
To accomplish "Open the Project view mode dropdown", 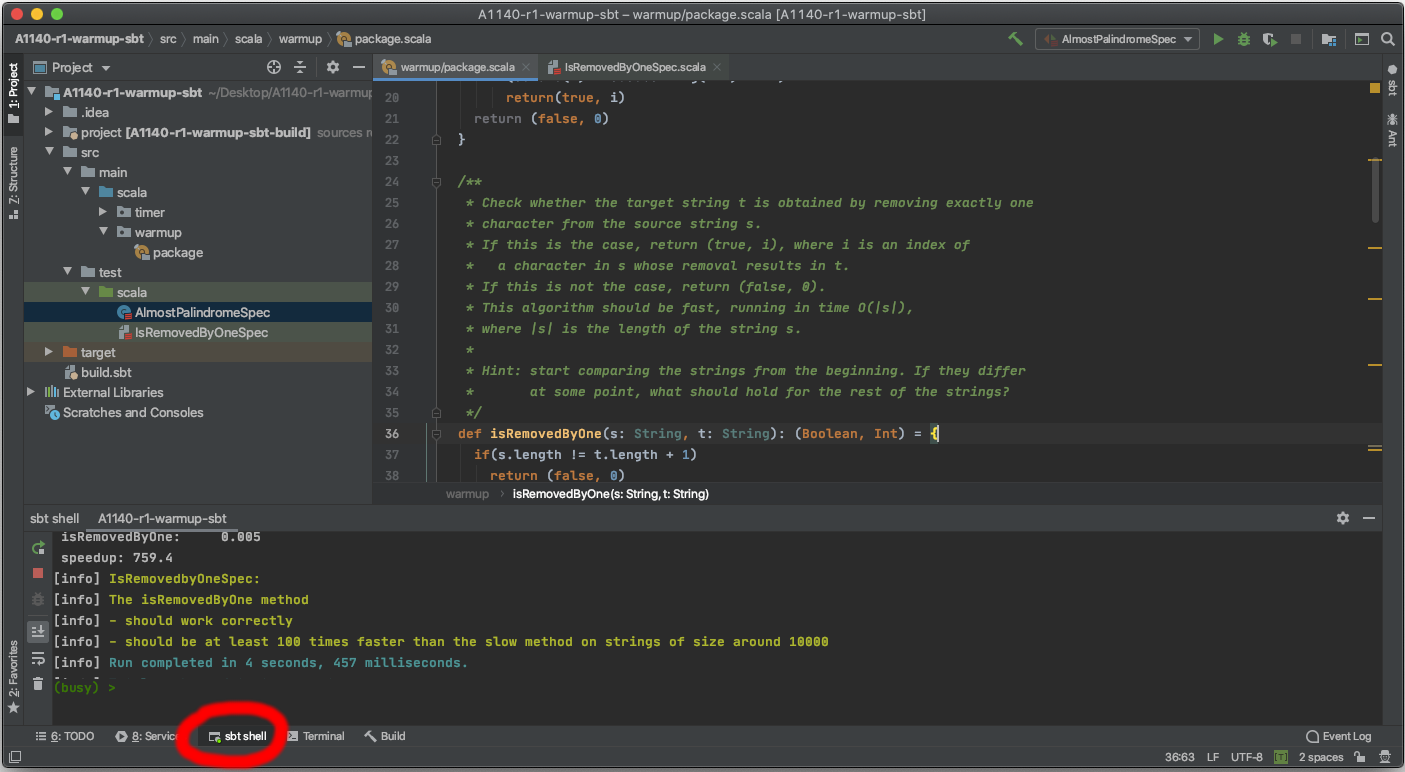I will (x=106, y=68).
